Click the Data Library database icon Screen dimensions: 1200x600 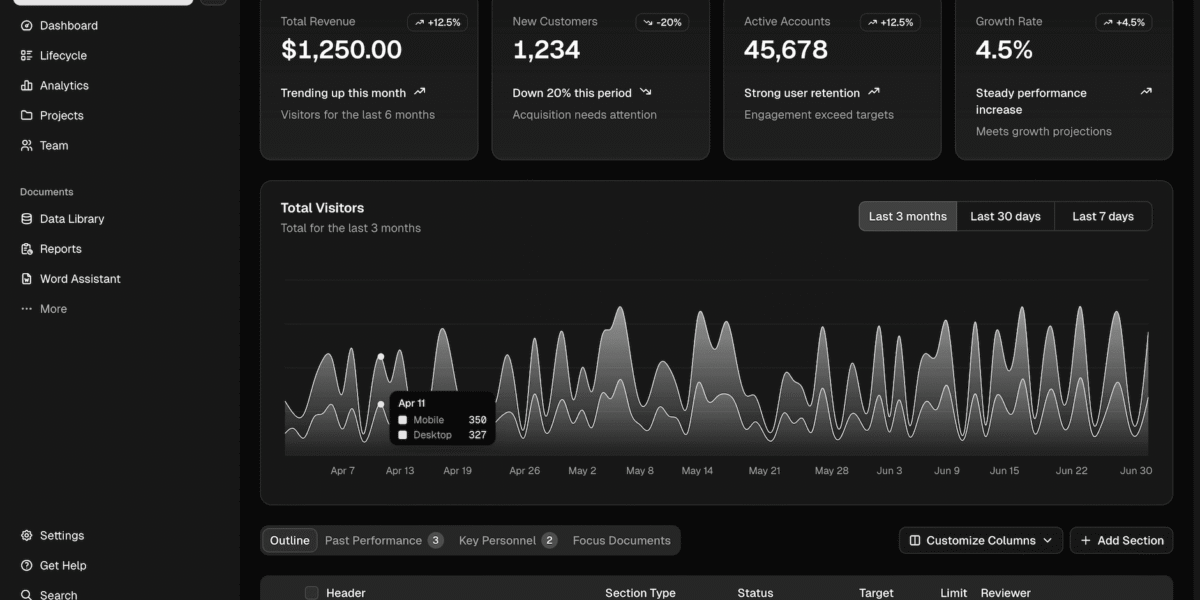coord(27,219)
